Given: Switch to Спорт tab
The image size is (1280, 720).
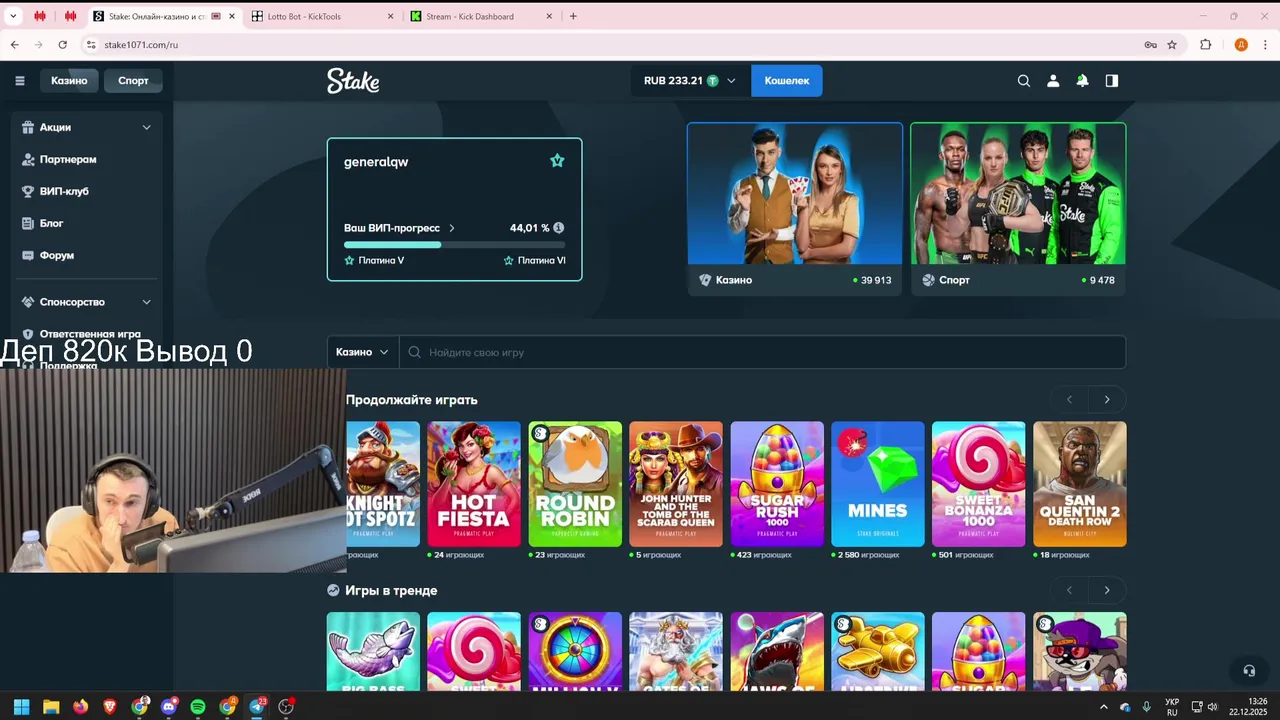Looking at the screenshot, I should click(x=133, y=81).
